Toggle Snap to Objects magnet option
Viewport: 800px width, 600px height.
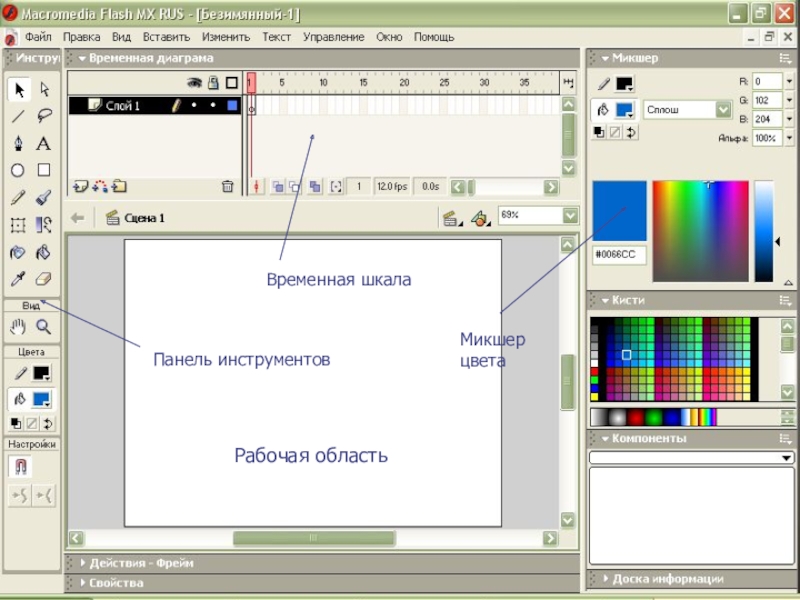(x=20, y=467)
